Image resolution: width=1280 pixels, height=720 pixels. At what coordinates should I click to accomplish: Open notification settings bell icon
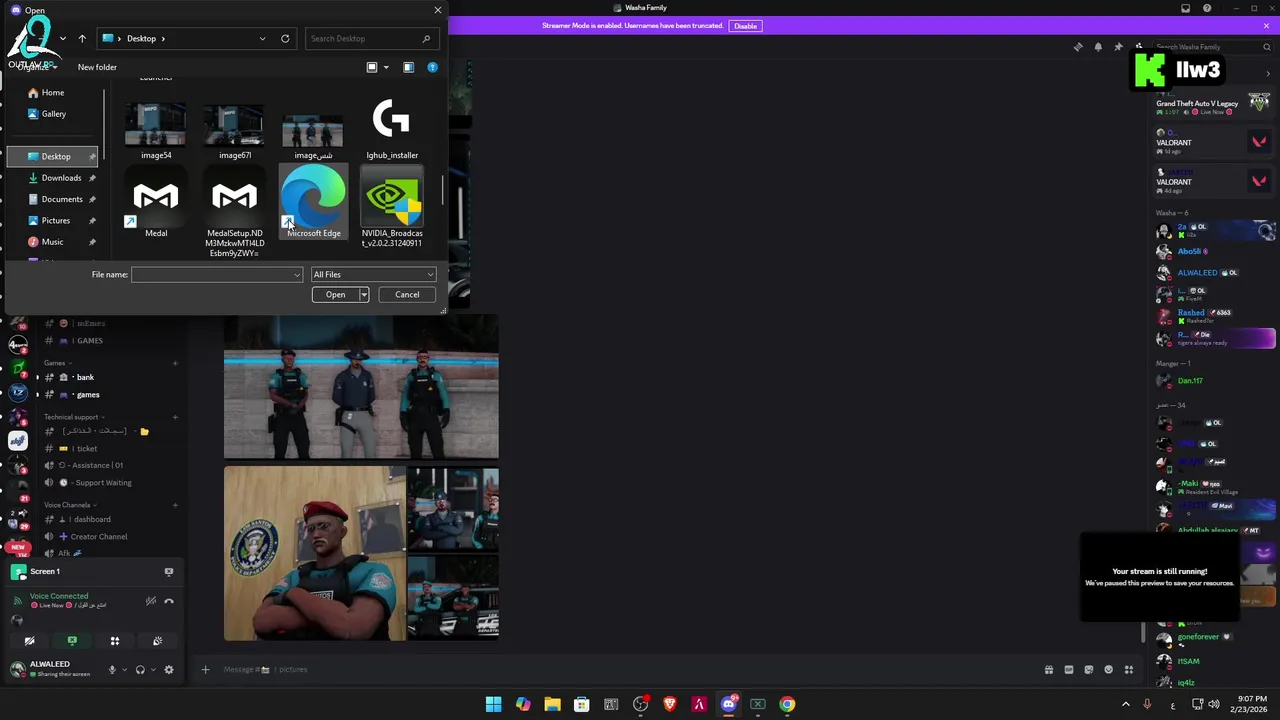click(x=1098, y=47)
